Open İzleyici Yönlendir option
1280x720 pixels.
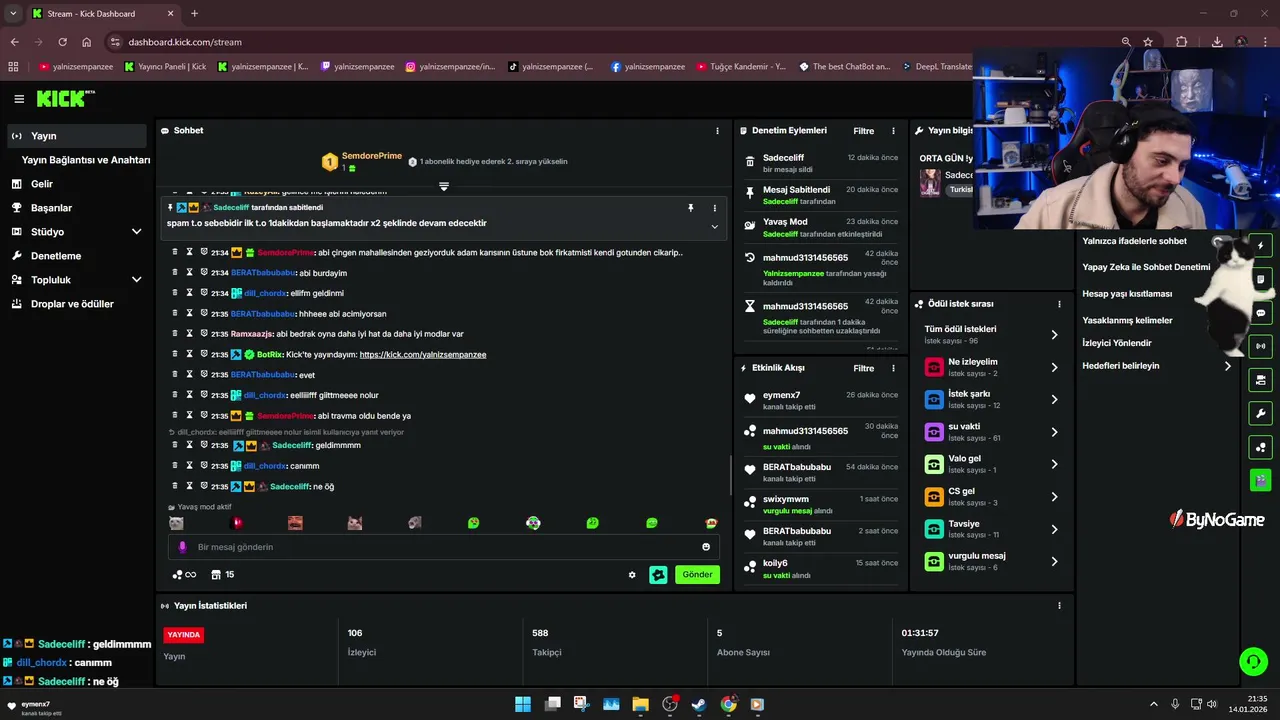pos(1117,343)
